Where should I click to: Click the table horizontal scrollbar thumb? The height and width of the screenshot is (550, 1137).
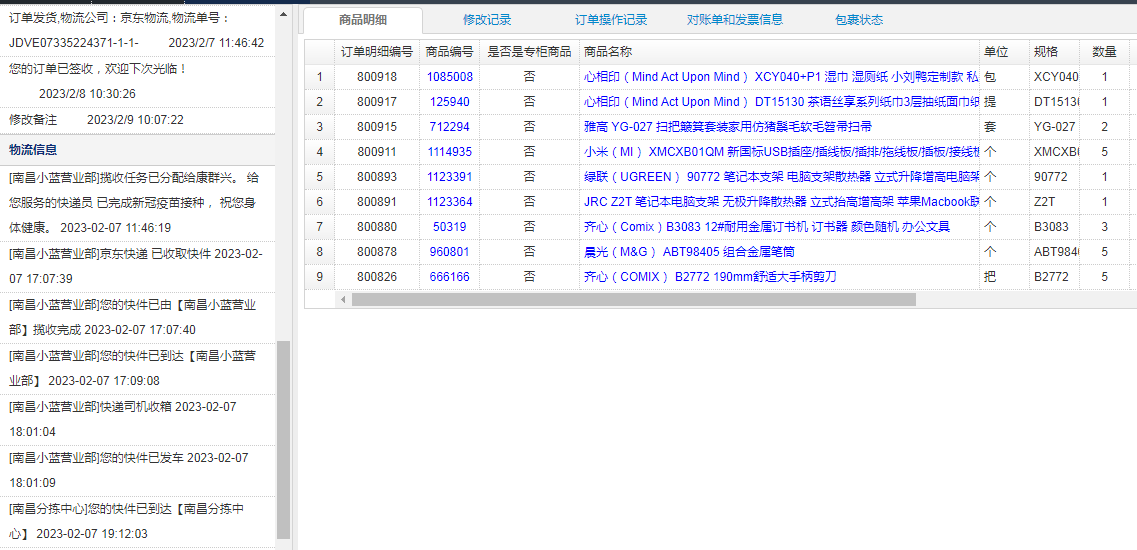tap(634, 300)
